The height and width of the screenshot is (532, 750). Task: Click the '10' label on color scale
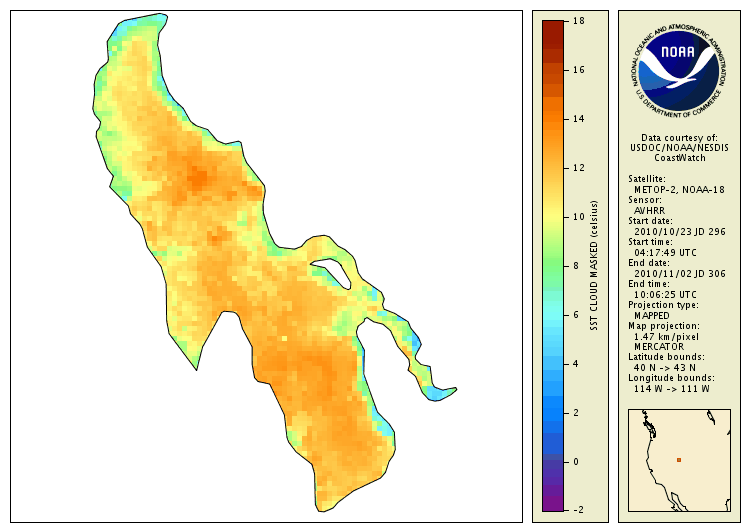[579, 217]
